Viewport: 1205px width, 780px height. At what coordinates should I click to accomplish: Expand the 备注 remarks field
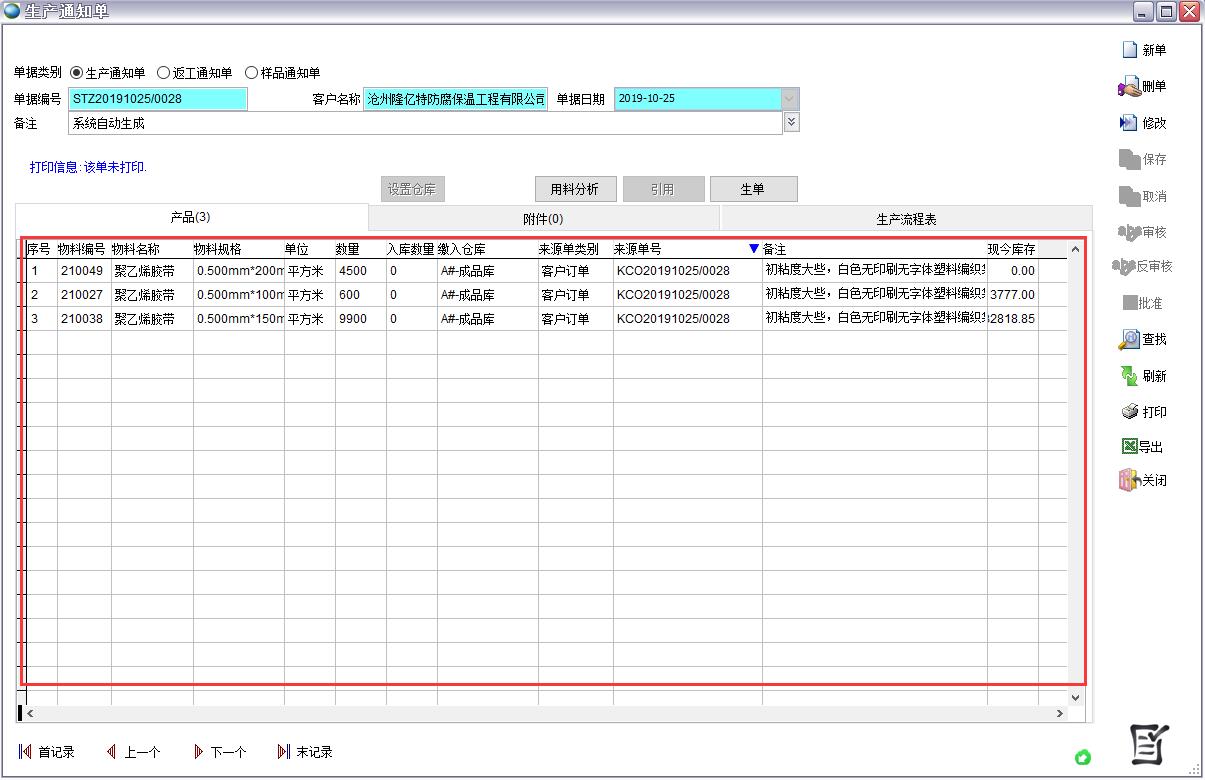(x=791, y=122)
